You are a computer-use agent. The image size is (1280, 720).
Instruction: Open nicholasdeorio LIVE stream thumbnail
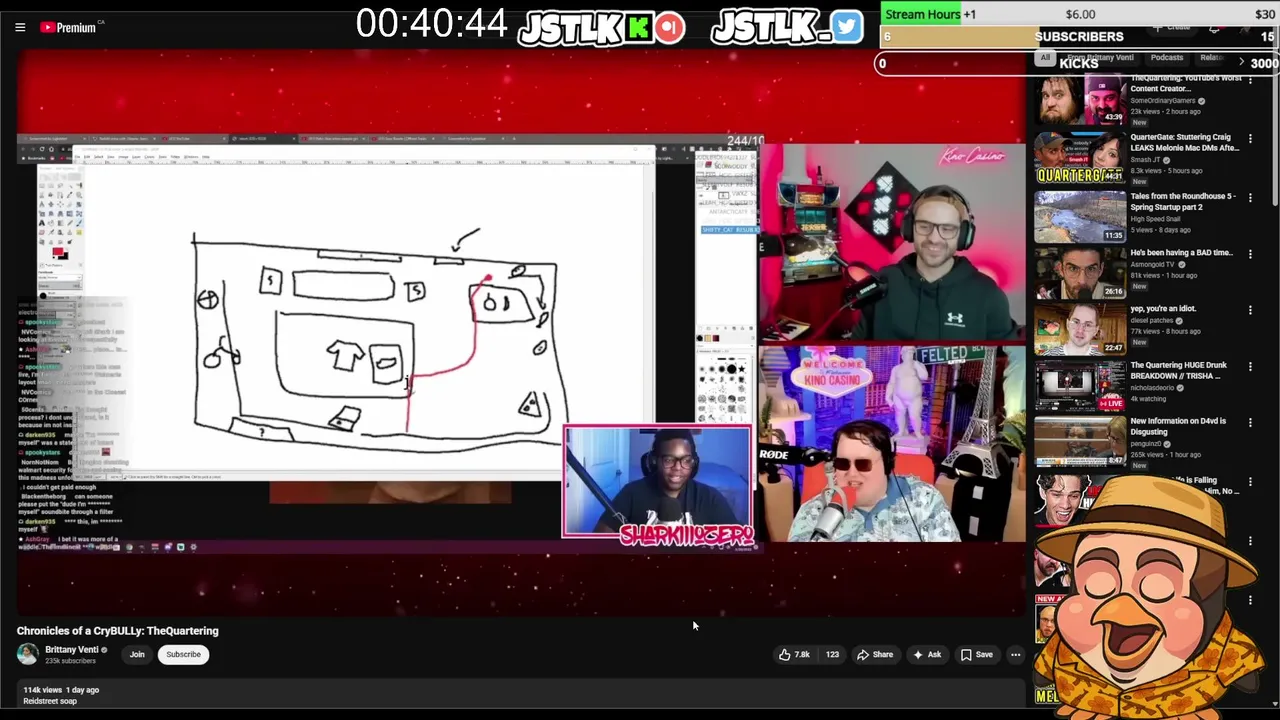point(1080,385)
